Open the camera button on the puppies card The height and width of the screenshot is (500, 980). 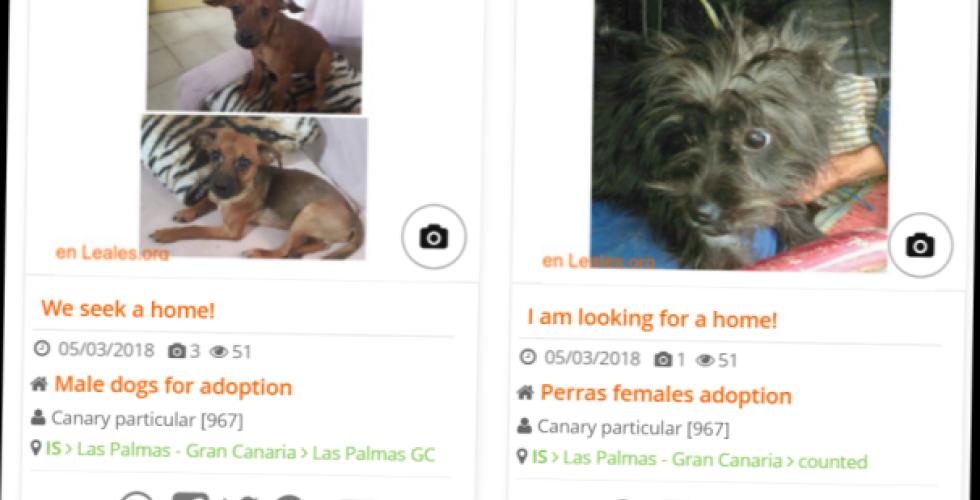434,237
